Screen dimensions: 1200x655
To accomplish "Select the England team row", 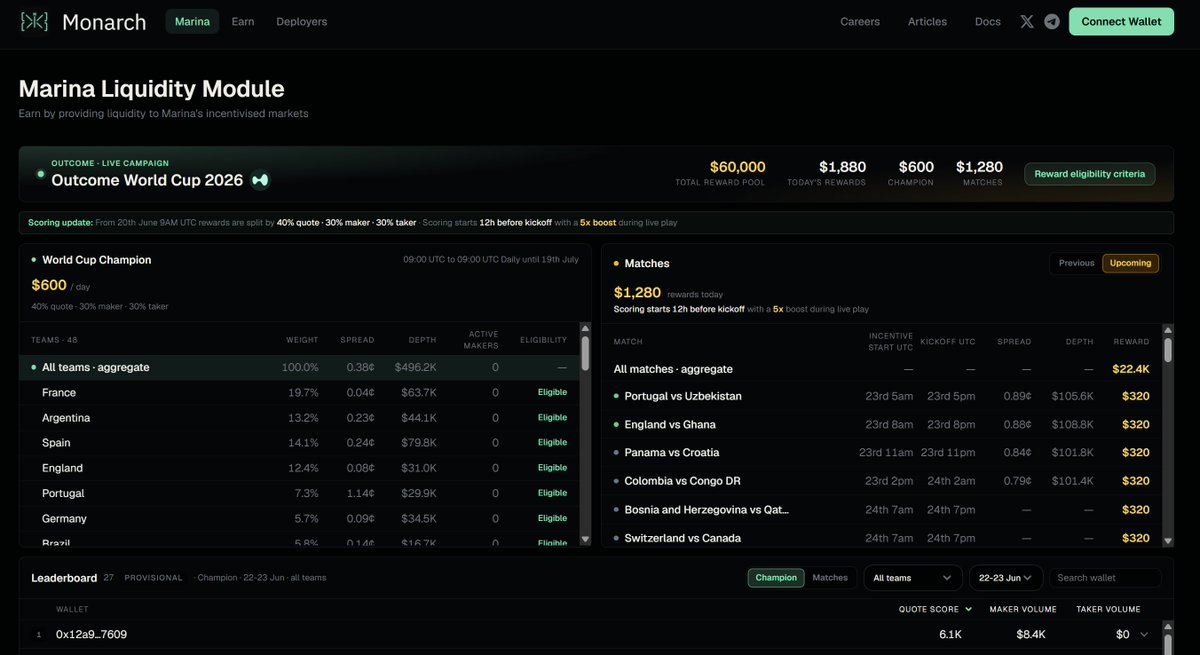I will 299,468.
